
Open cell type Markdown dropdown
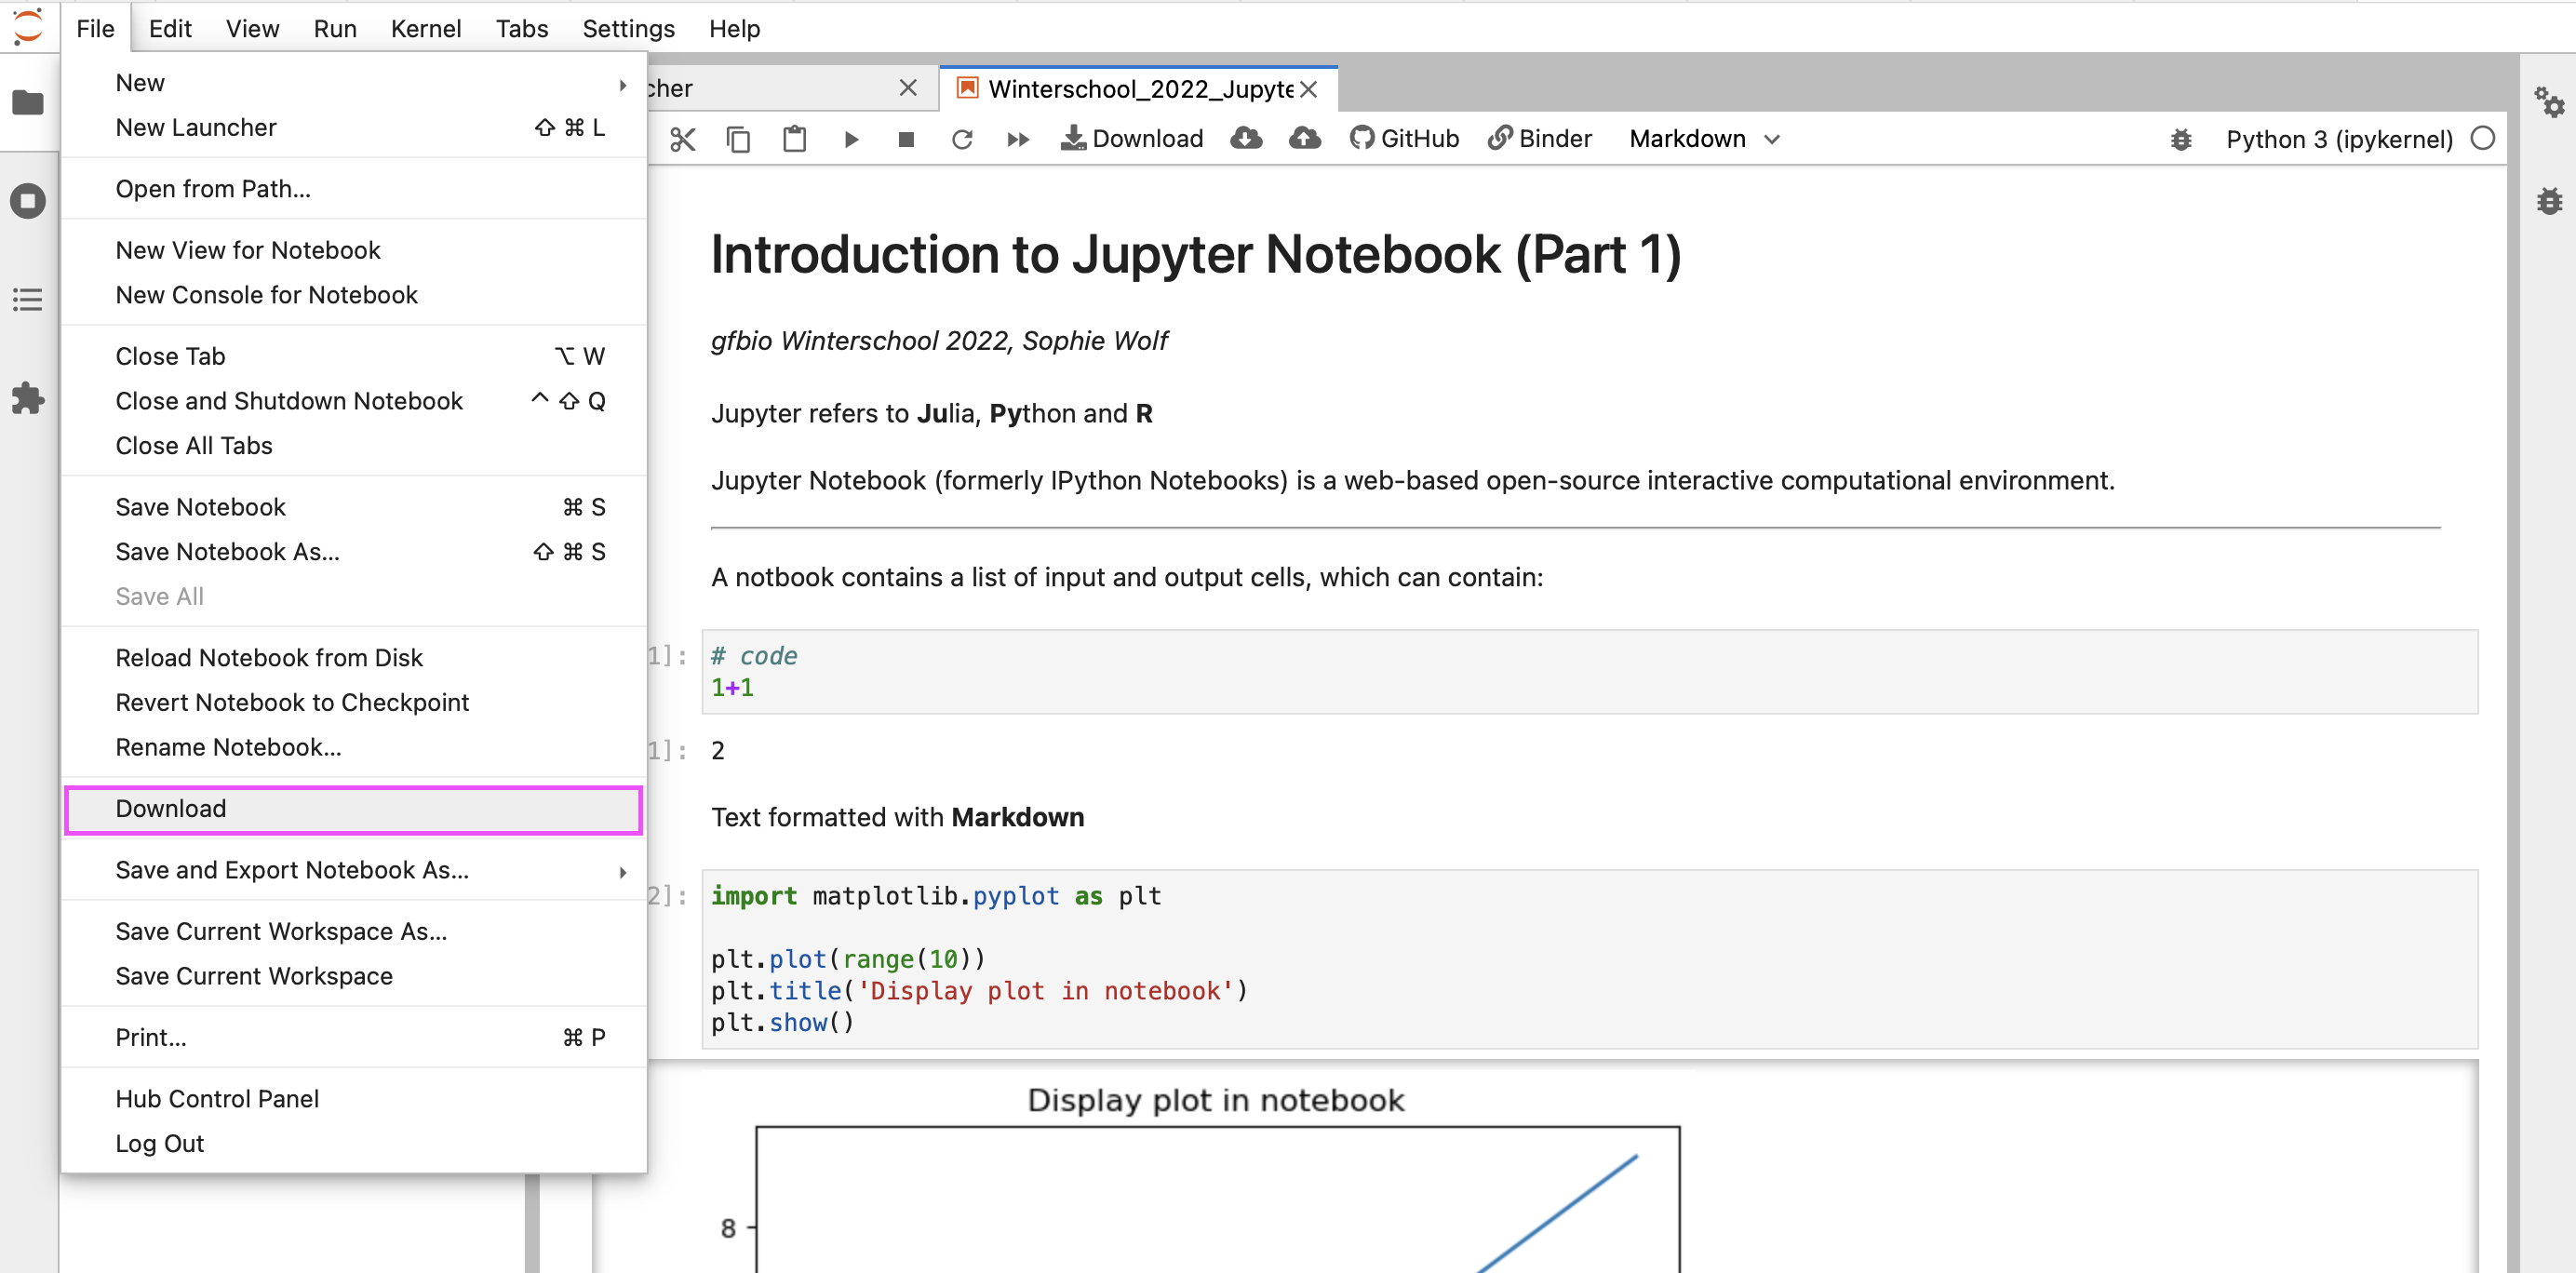[1705, 139]
